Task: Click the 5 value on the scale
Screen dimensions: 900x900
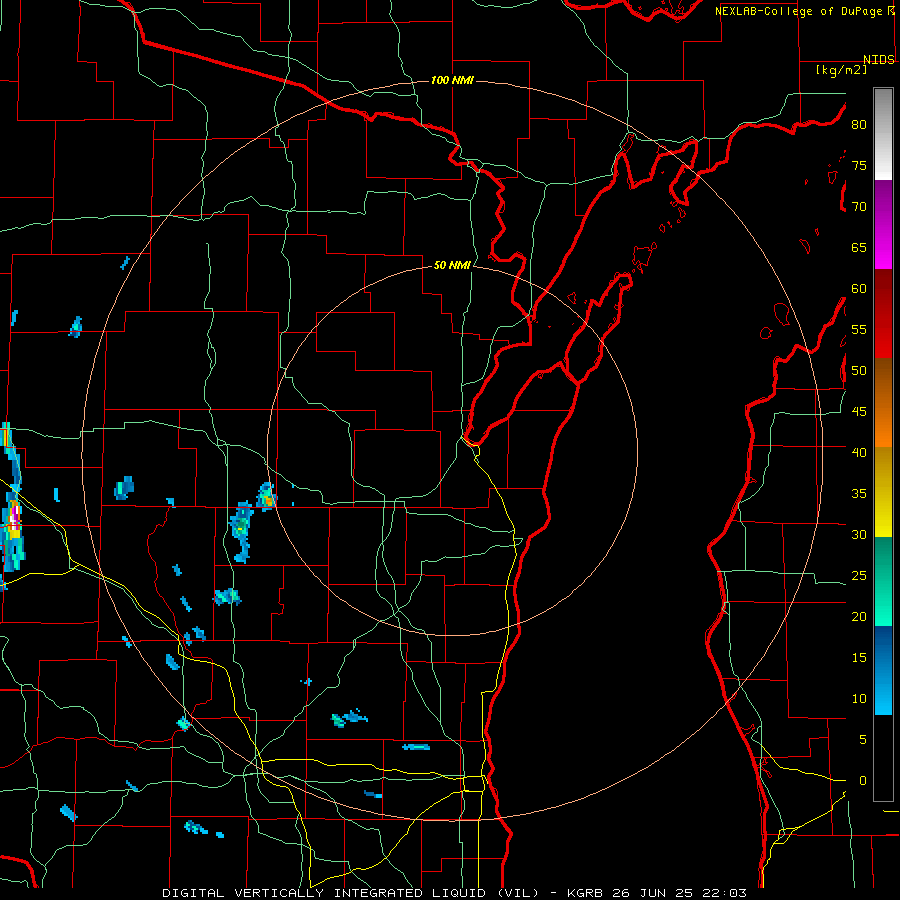Action: point(863,740)
